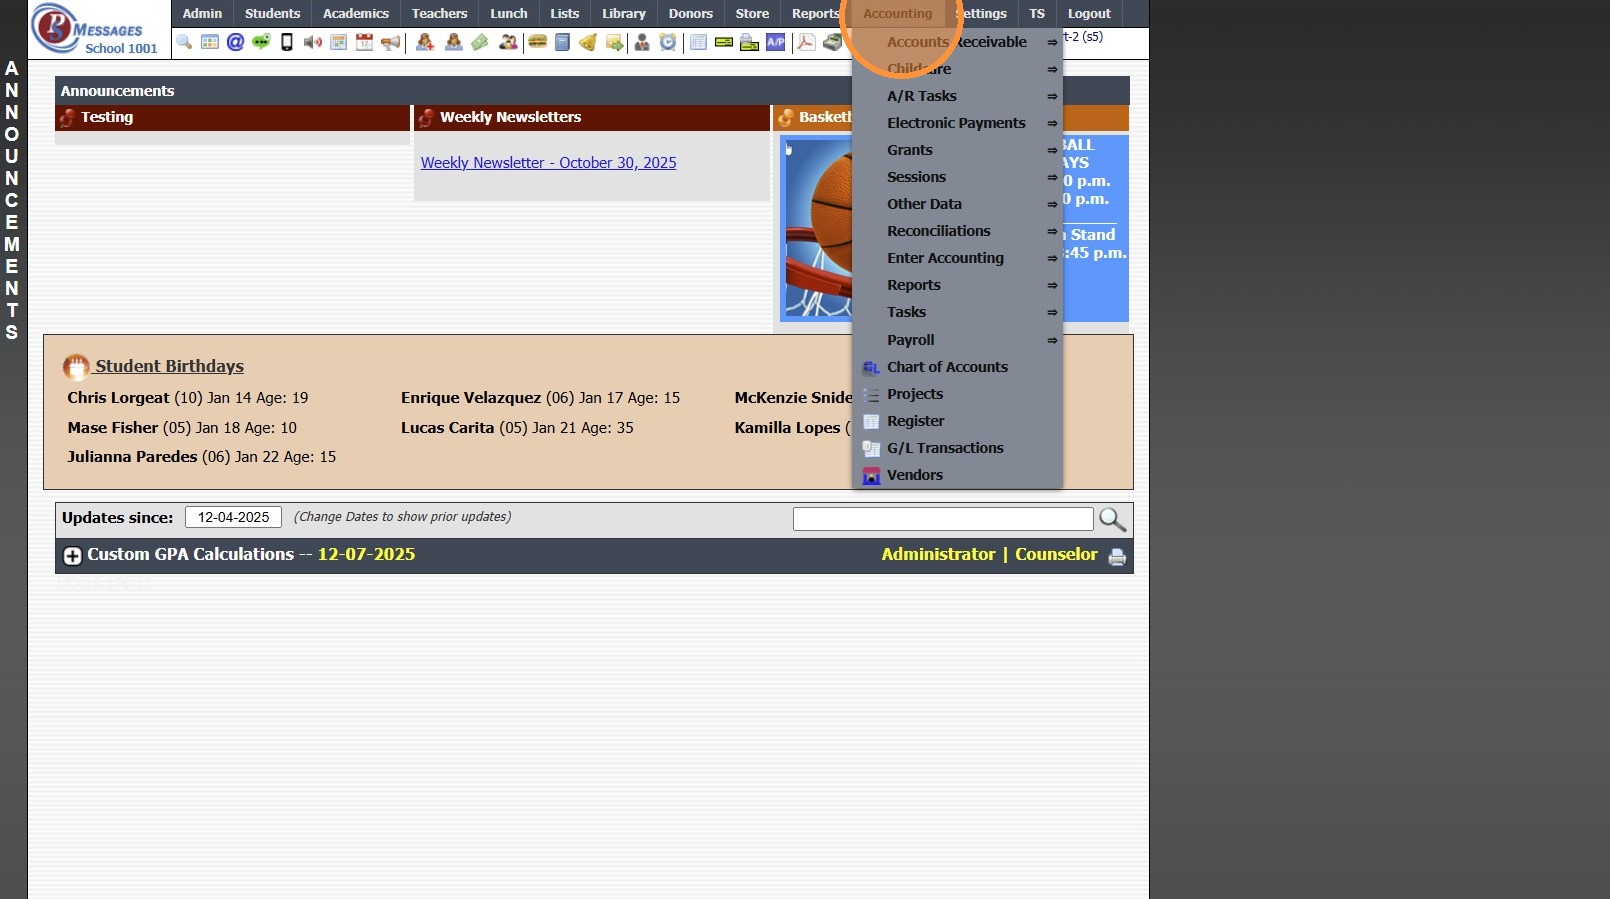1610x899 pixels.
Task: Open the Lunch menu
Action: tap(509, 14)
